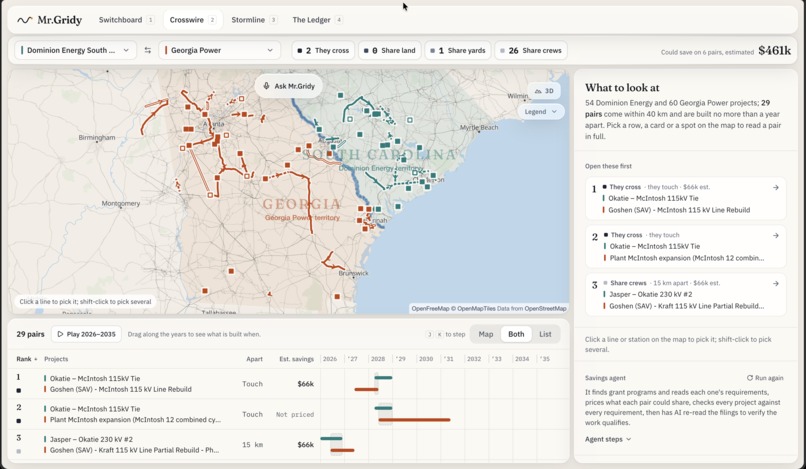
Task: Toggle the They cross filter
Action: coord(323,50)
